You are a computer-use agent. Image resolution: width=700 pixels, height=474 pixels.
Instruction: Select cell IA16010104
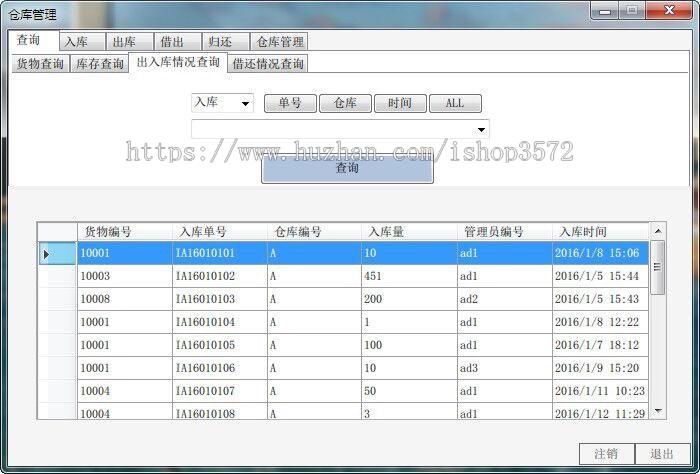coord(220,322)
